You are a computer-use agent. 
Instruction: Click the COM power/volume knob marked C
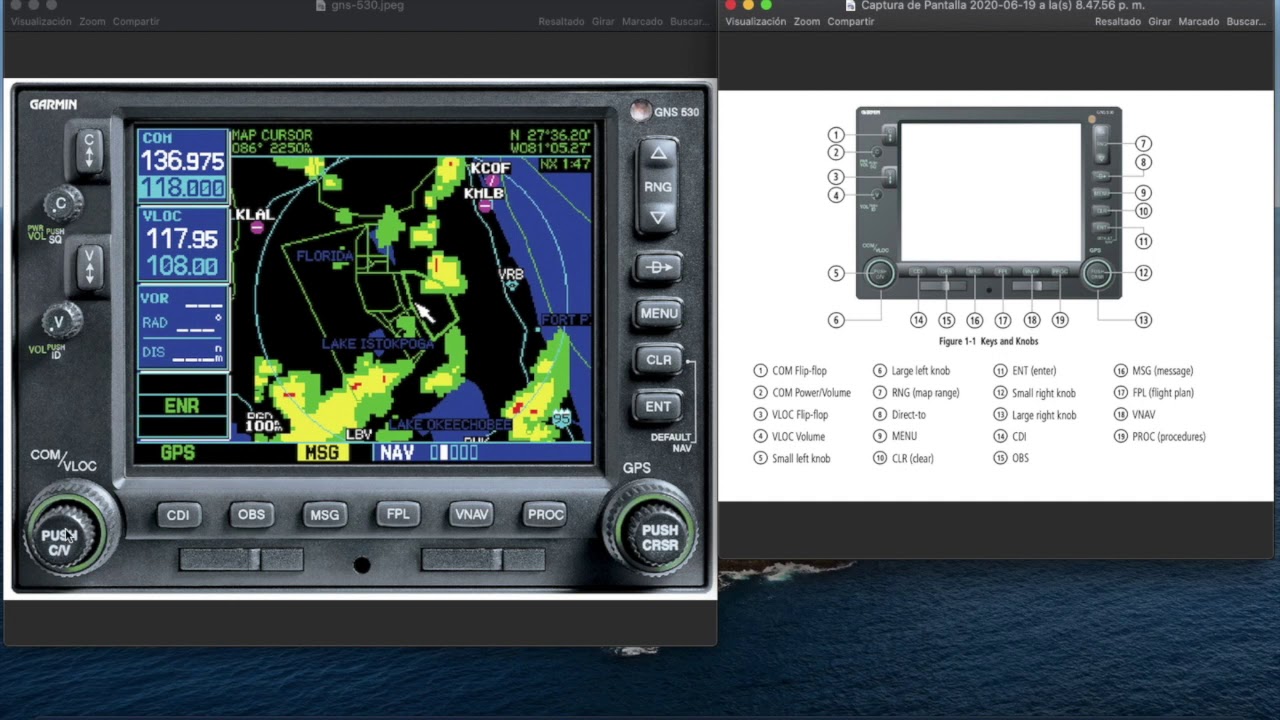(61, 204)
